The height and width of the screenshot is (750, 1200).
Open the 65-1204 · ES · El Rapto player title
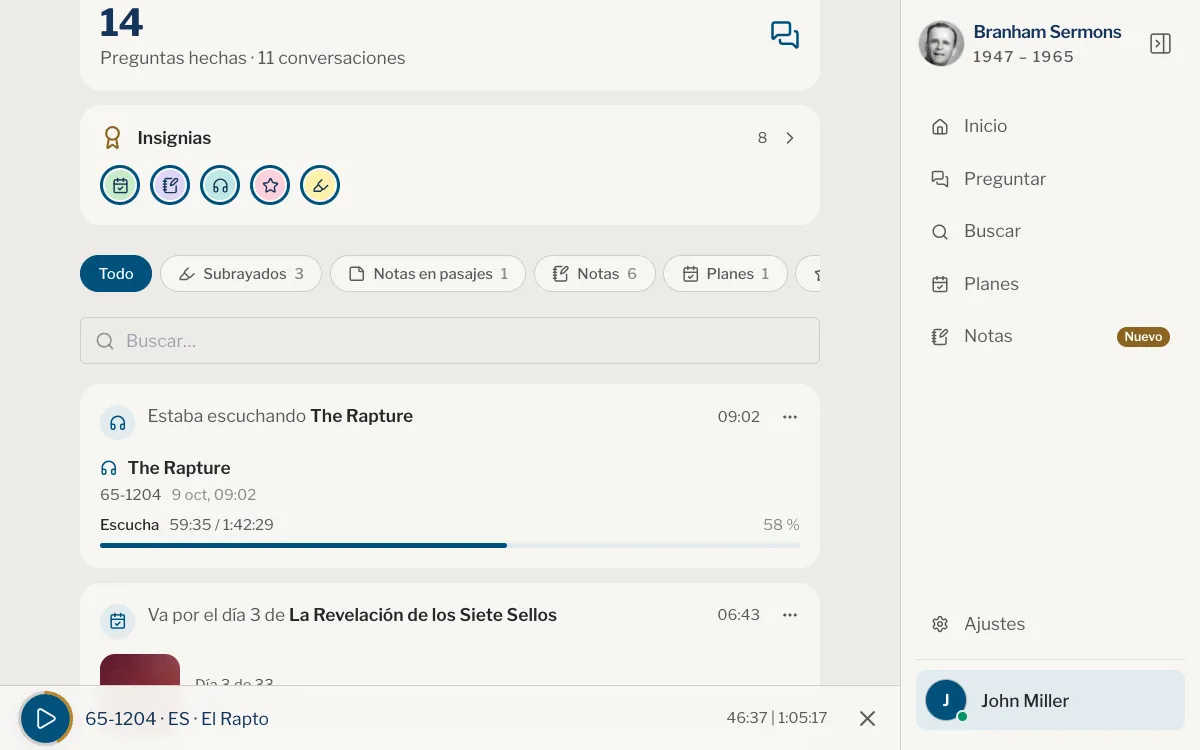point(177,719)
